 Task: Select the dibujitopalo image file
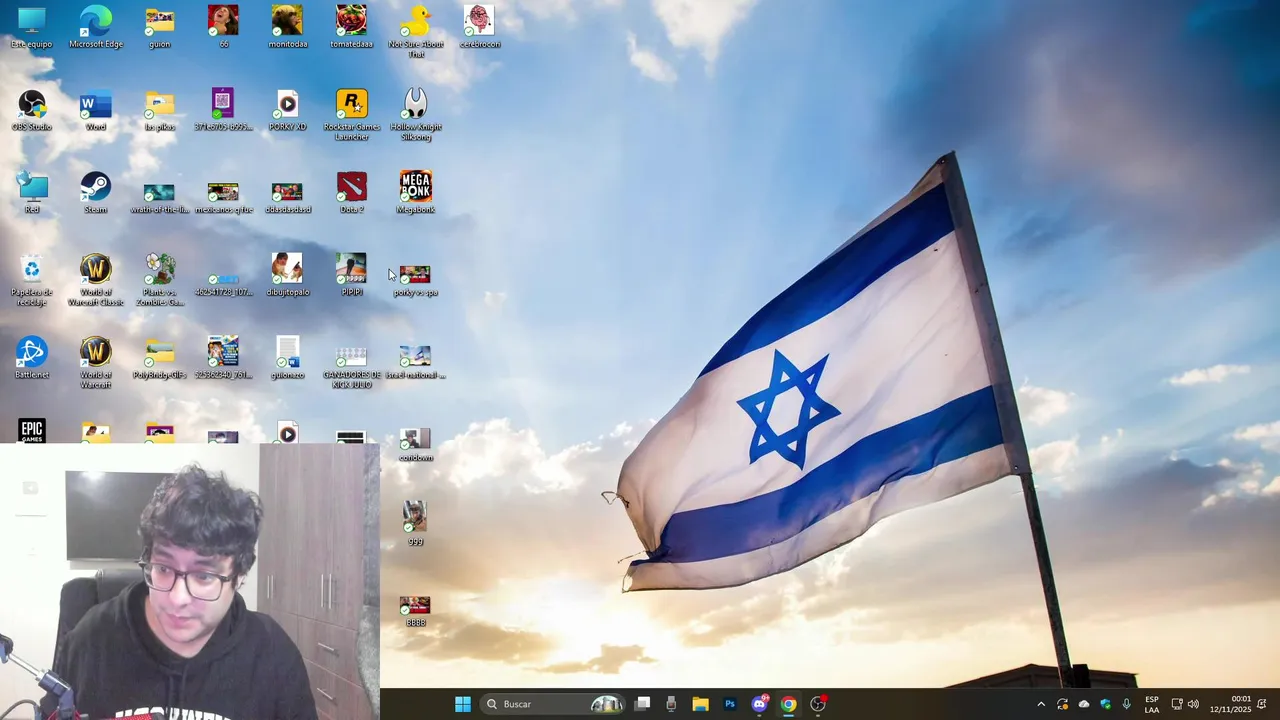pos(288,275)
